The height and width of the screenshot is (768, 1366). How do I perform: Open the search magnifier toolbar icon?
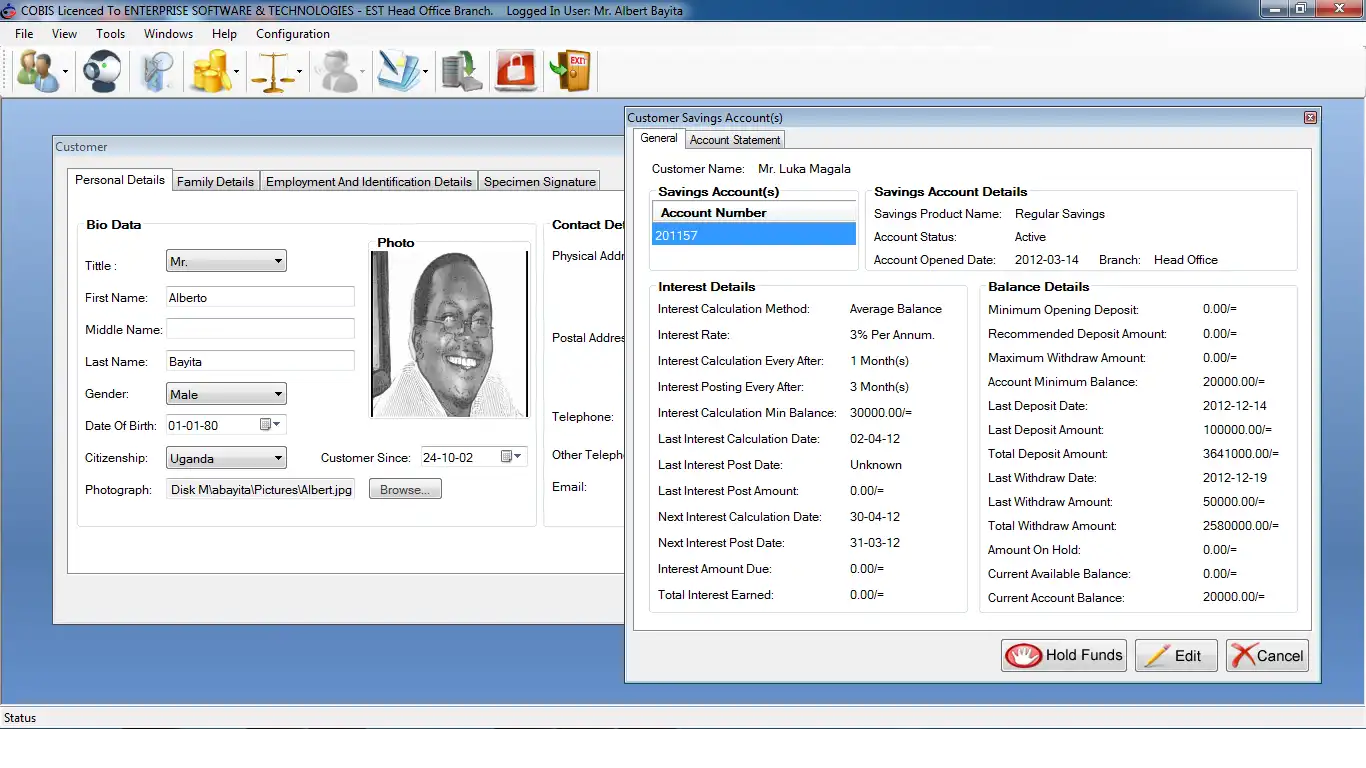click(x=156, y=71)
